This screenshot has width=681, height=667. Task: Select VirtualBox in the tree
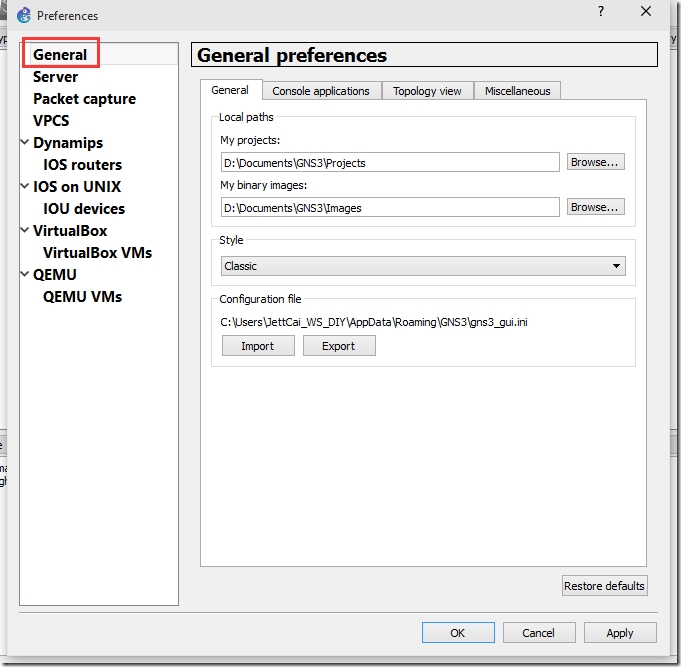click(70, 231)
